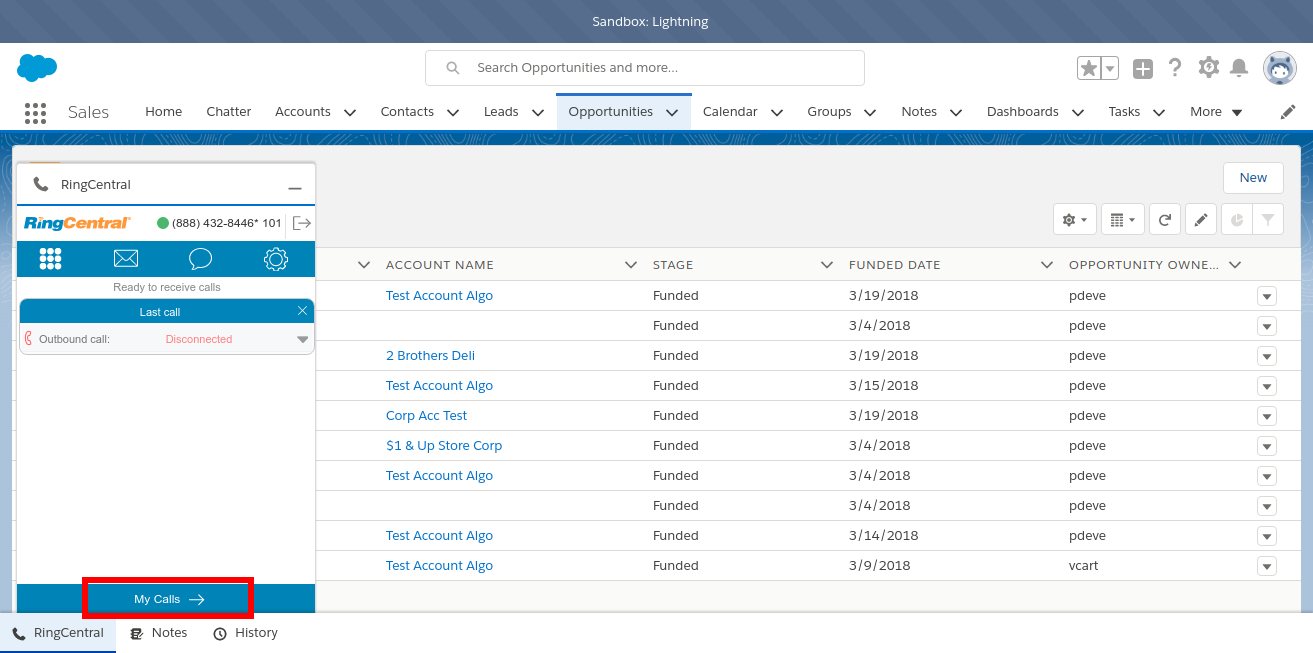Open the Corp Acc Test account link
The width and height of the screenshot is (1313, 653).
427,416
